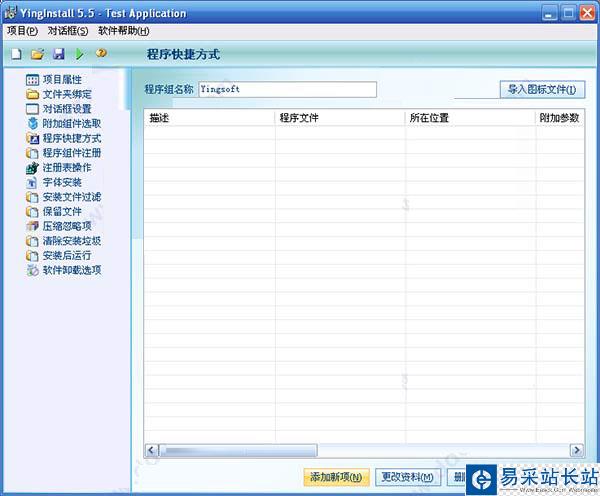600x496 pixels.
Task: Select 压缩忽略项 in the sidebar
Action: coord(67,226)
